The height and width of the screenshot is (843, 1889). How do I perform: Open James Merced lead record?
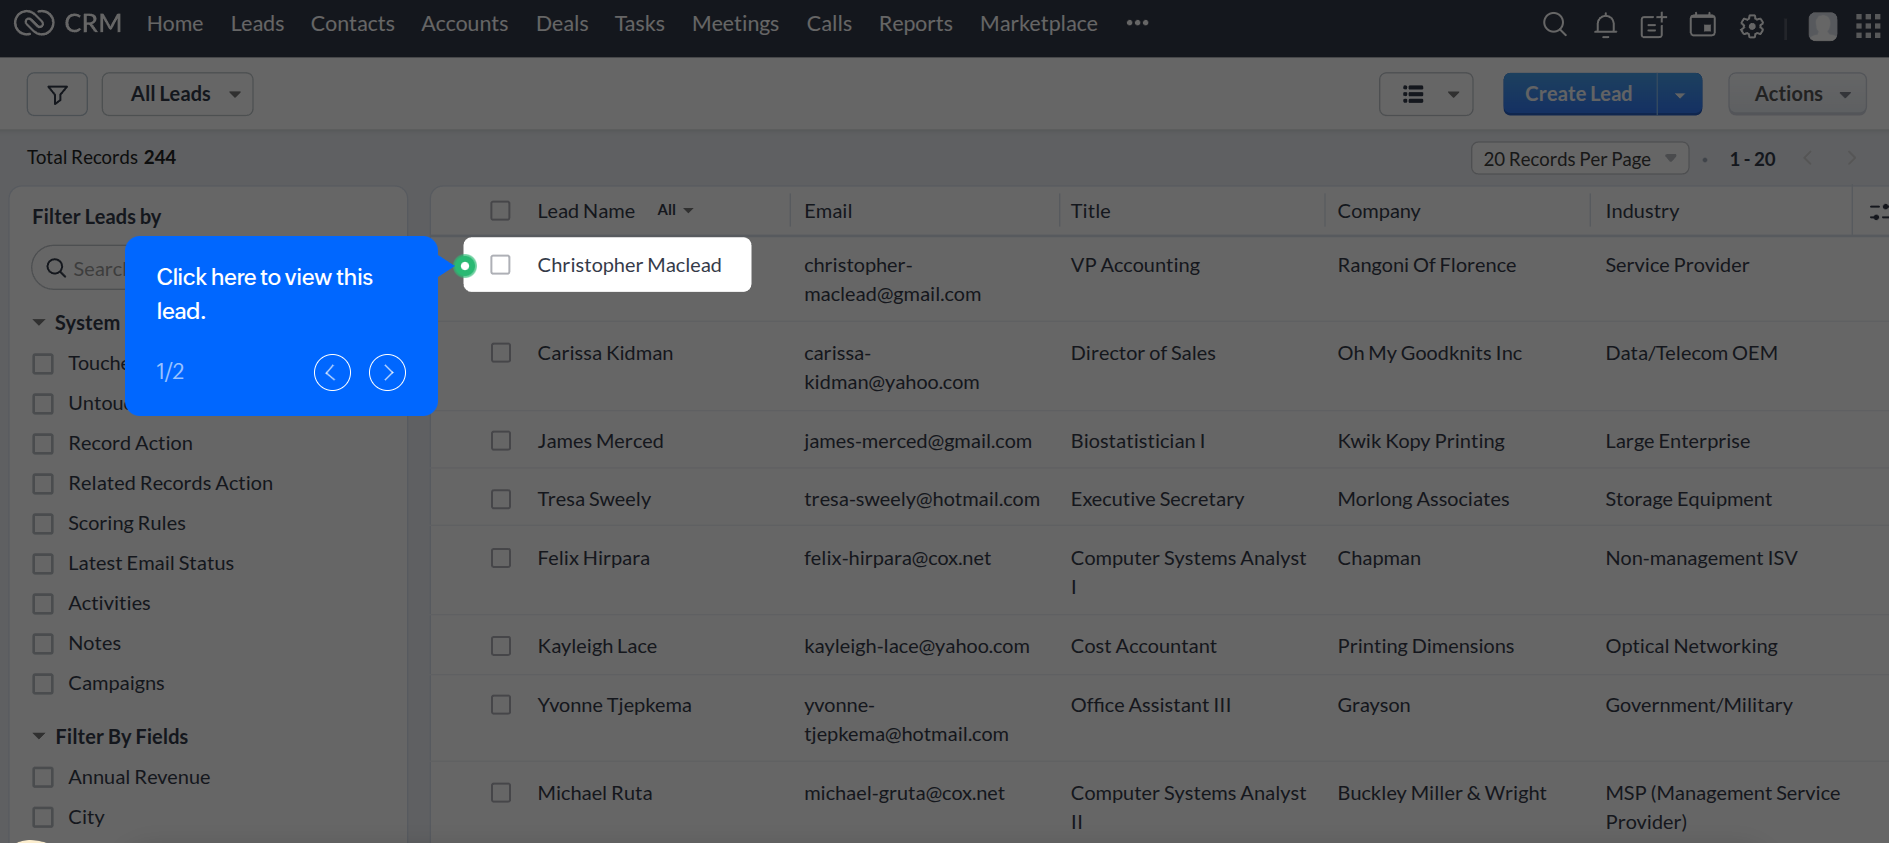pos(600,441)
